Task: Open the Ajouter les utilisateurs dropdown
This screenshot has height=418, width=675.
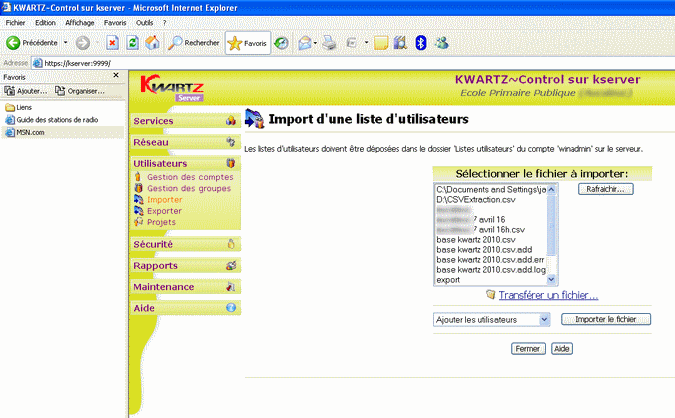Action: click(x=492, y=320)
